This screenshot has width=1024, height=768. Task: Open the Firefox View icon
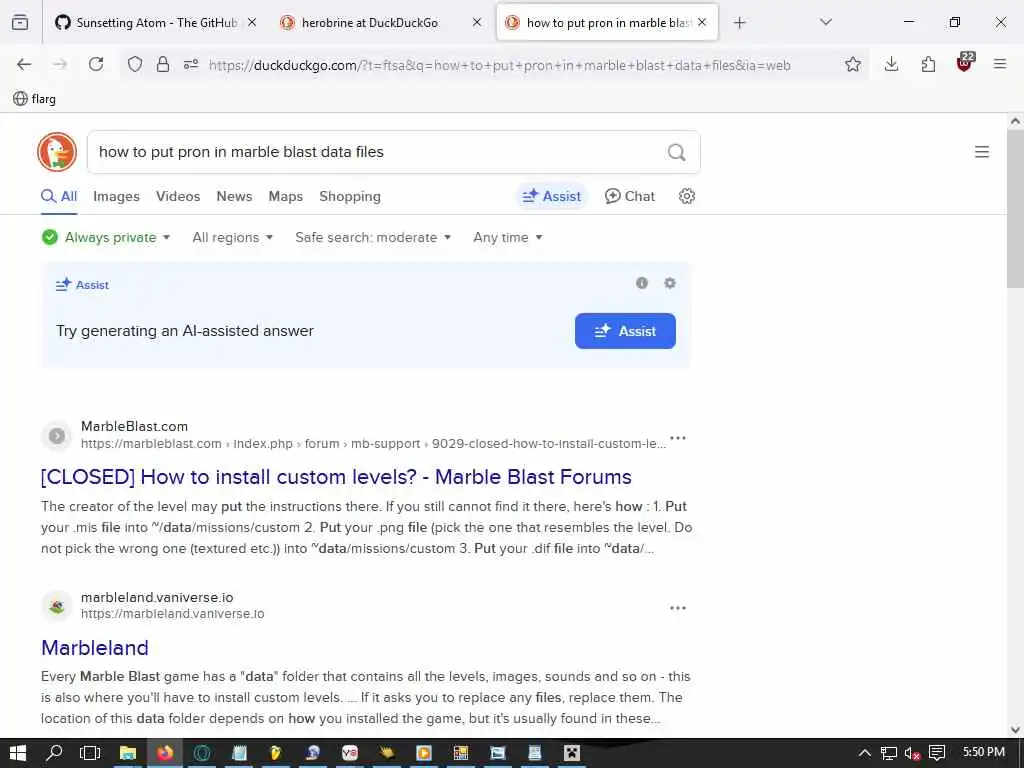click(20, 22)
